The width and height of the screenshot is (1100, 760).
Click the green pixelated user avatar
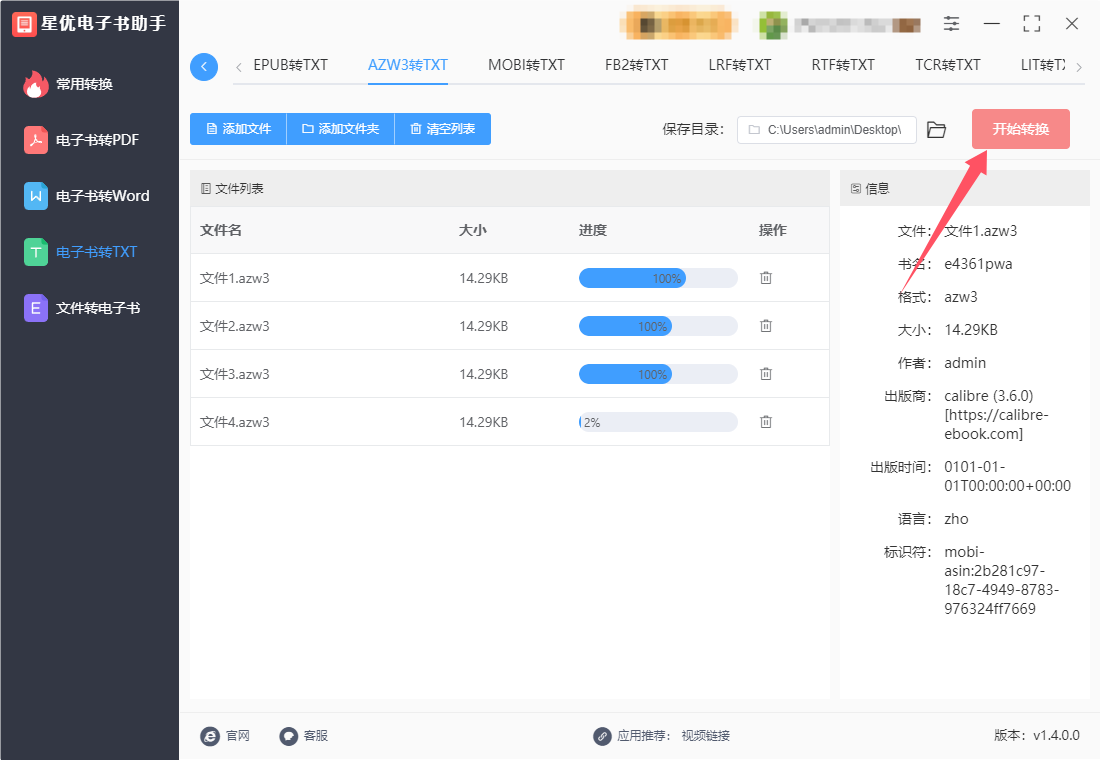point(772,25)
